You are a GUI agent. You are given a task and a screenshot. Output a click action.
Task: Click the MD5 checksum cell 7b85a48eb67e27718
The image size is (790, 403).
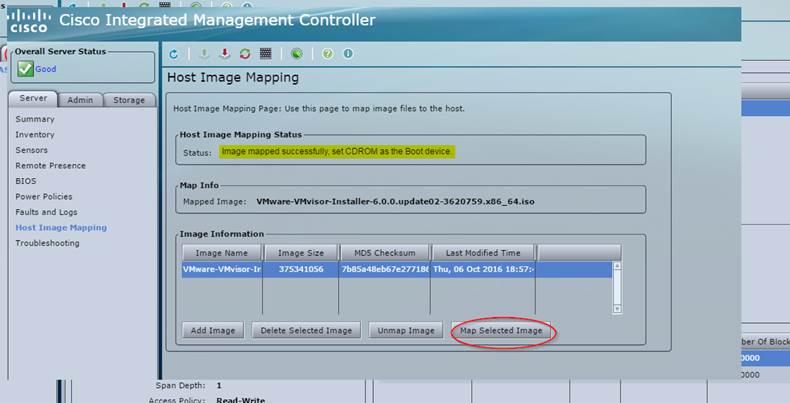click(384, 269)
